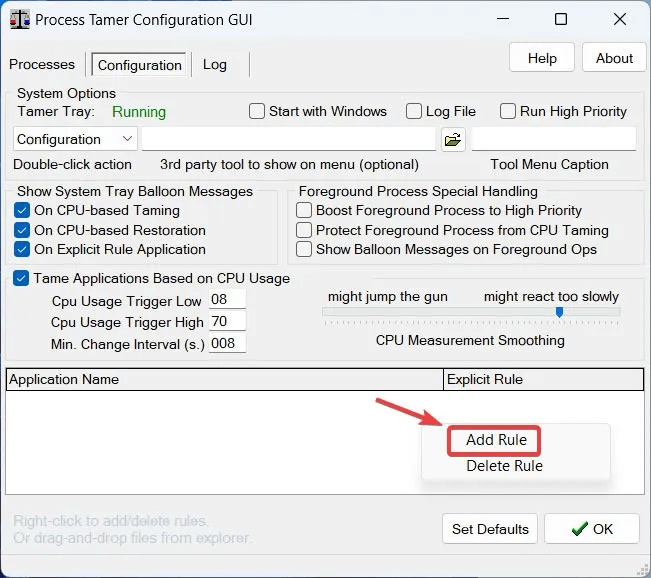
Task: Click the Explicit Rule column header
Action: [x=543, y=380]
